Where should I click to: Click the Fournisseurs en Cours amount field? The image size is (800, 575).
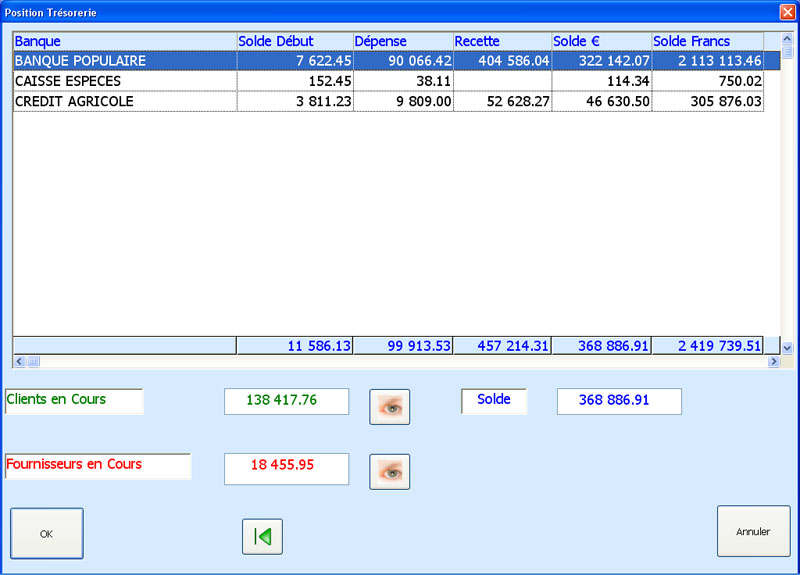coord(286,467)
